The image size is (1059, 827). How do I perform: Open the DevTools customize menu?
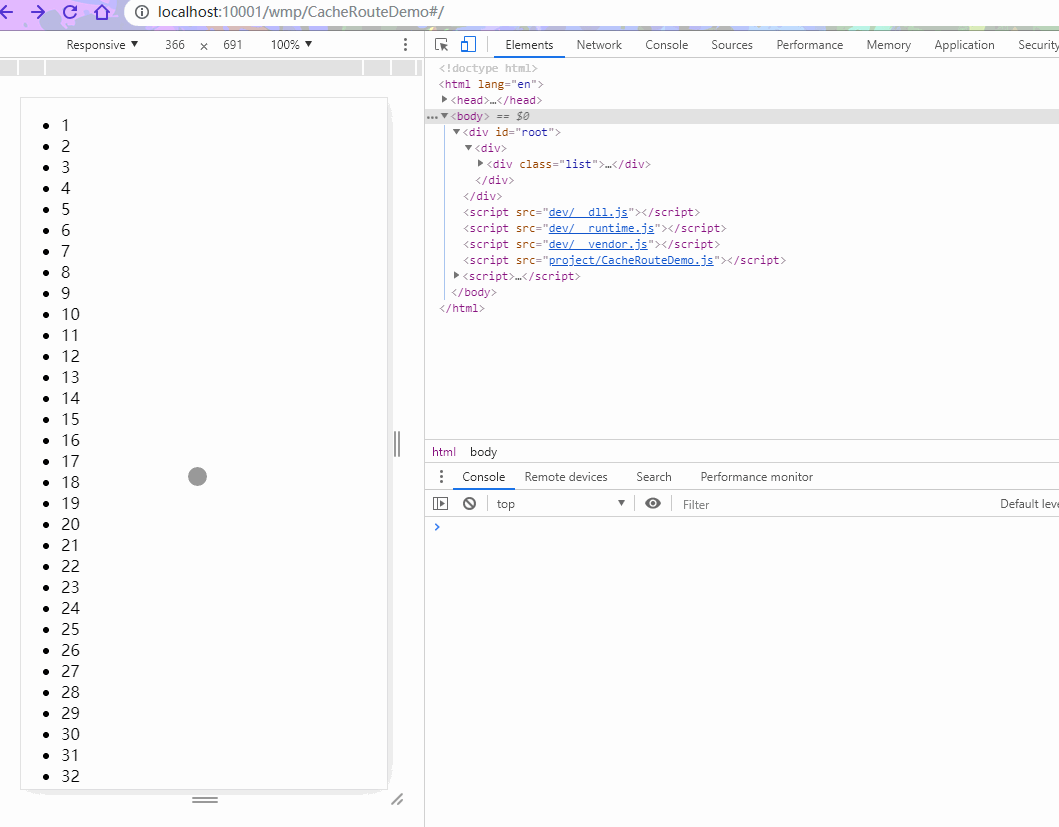point(1055,44)
